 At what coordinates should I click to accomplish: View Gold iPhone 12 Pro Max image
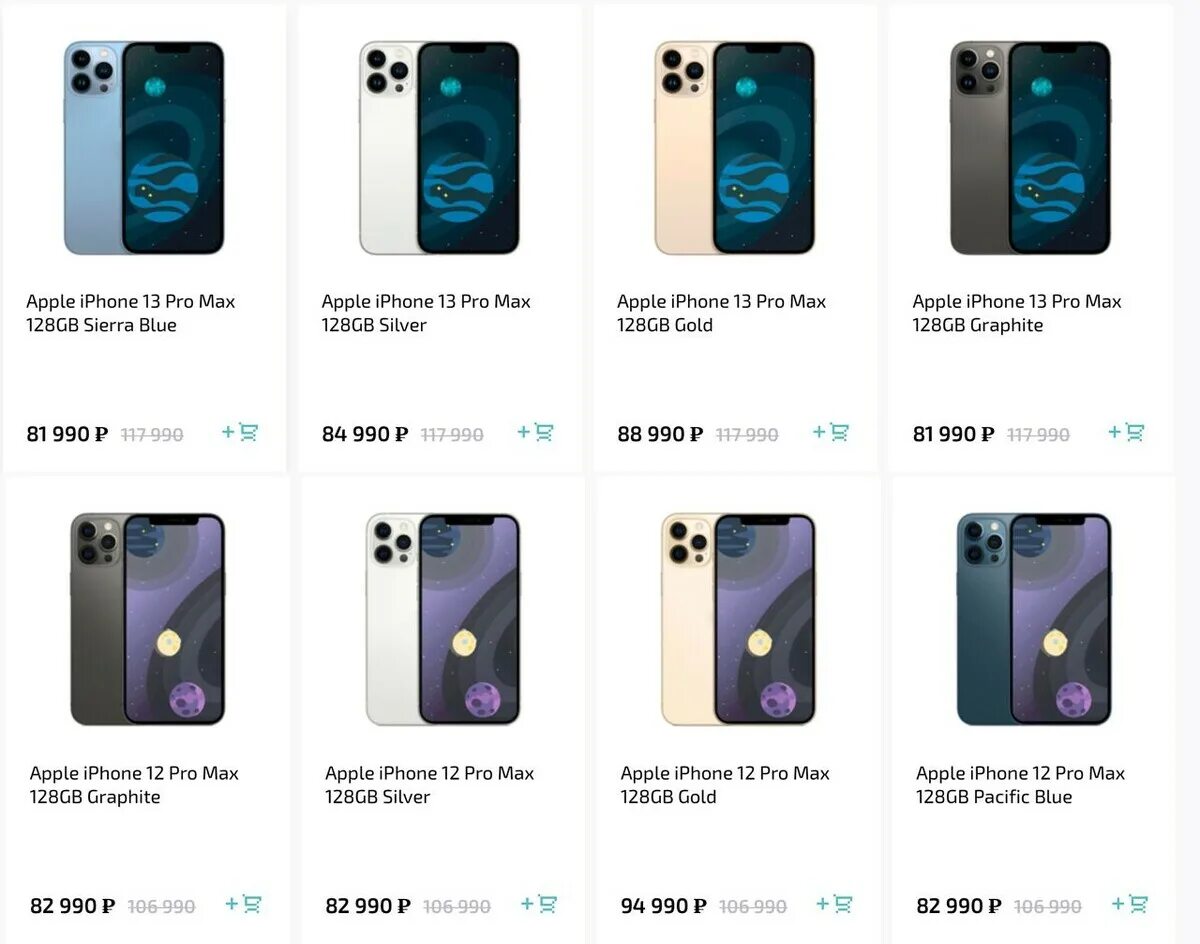click(x=738, y=619)
